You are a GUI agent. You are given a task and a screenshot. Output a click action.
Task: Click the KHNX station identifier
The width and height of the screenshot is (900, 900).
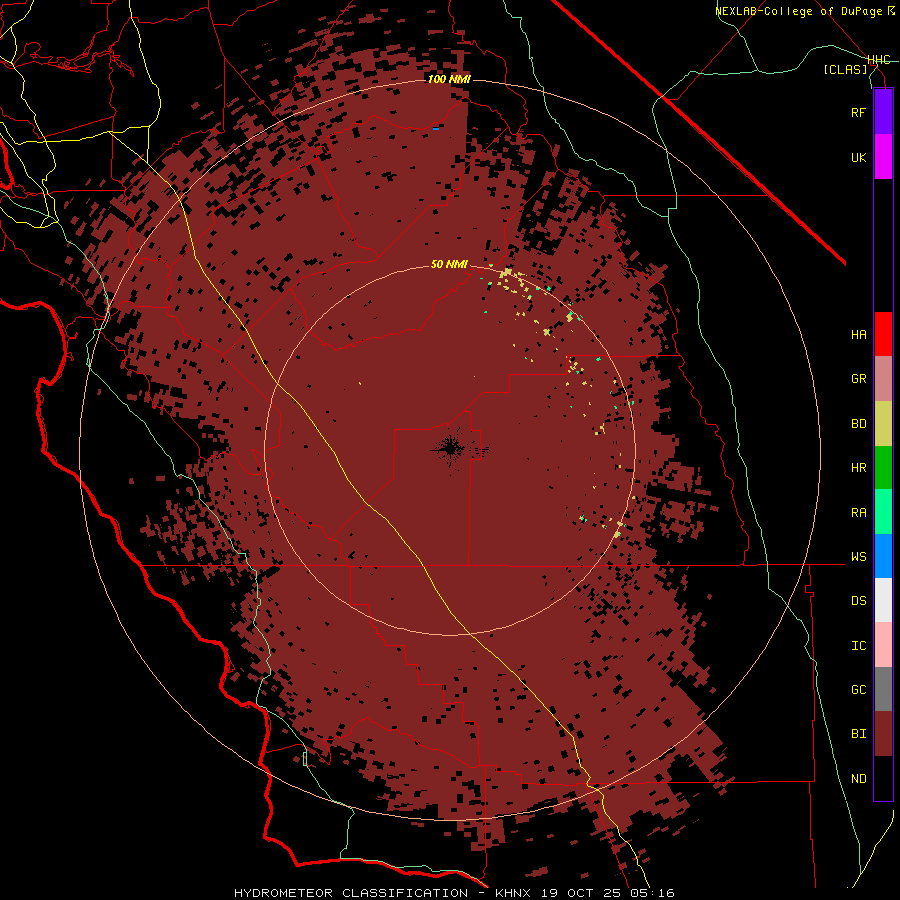[x=513, y=893]
